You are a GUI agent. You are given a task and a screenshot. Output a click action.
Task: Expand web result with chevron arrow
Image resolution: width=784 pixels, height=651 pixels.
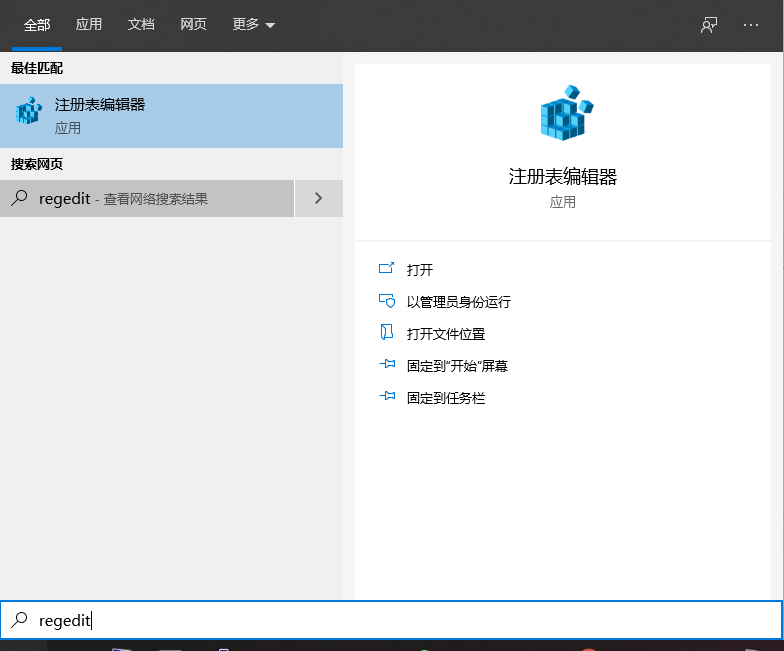[319, 198]
